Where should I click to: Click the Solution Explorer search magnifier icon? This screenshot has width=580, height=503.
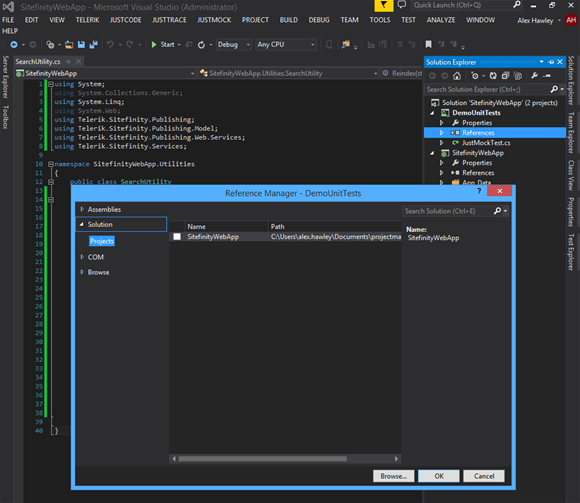(554, 89)
